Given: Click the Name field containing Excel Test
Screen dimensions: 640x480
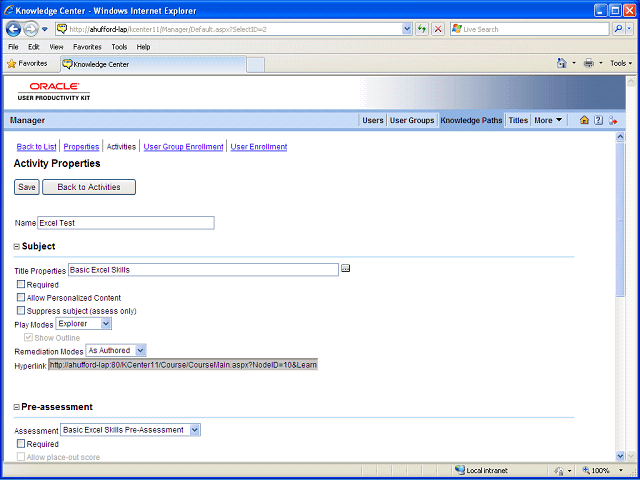Looking at the screenshot, I should pos(126,223).
